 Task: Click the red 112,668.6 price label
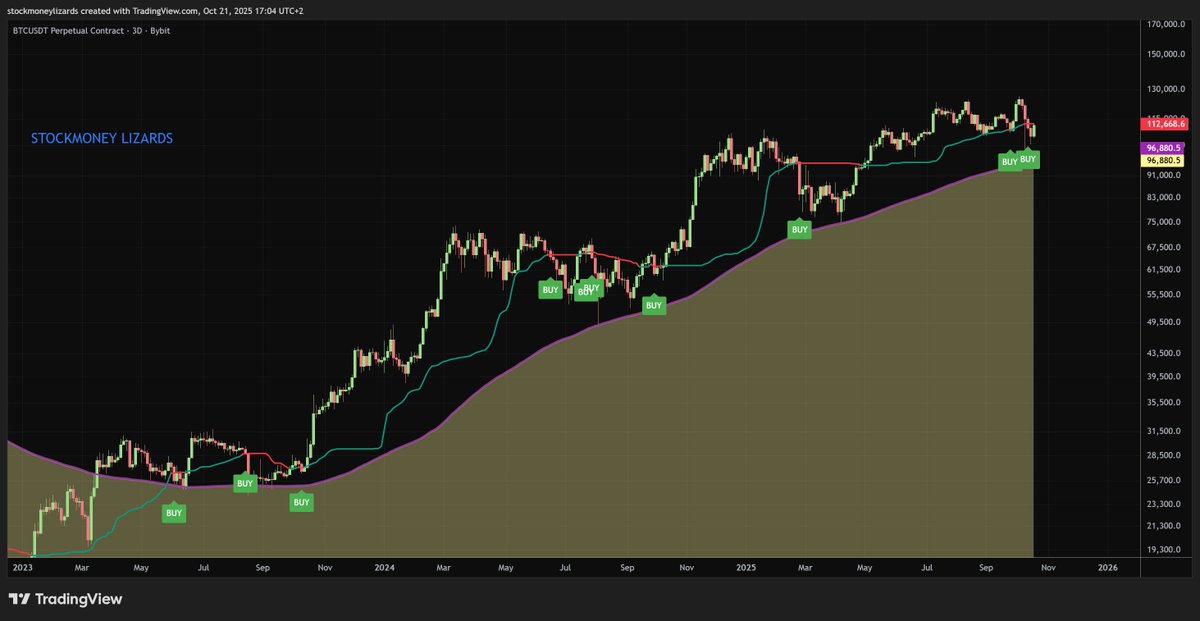coord(1163,125)
